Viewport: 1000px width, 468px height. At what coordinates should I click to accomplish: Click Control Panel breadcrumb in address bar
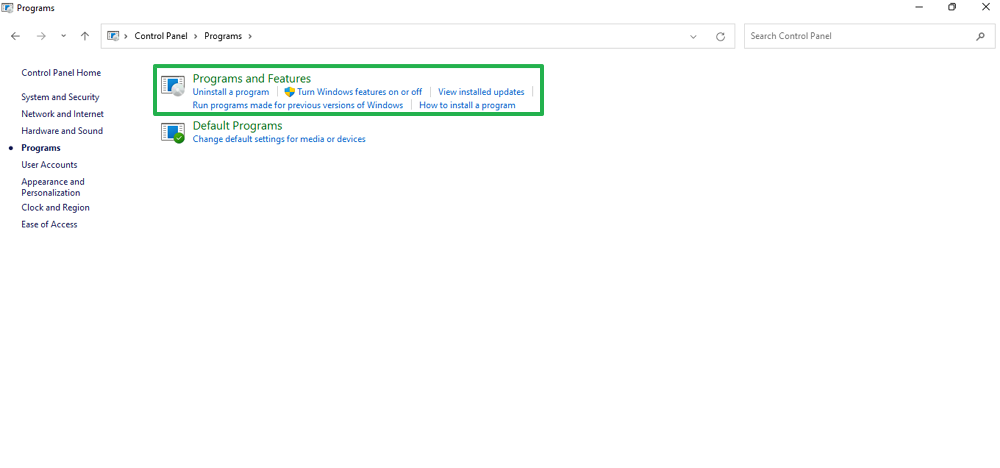161,36
